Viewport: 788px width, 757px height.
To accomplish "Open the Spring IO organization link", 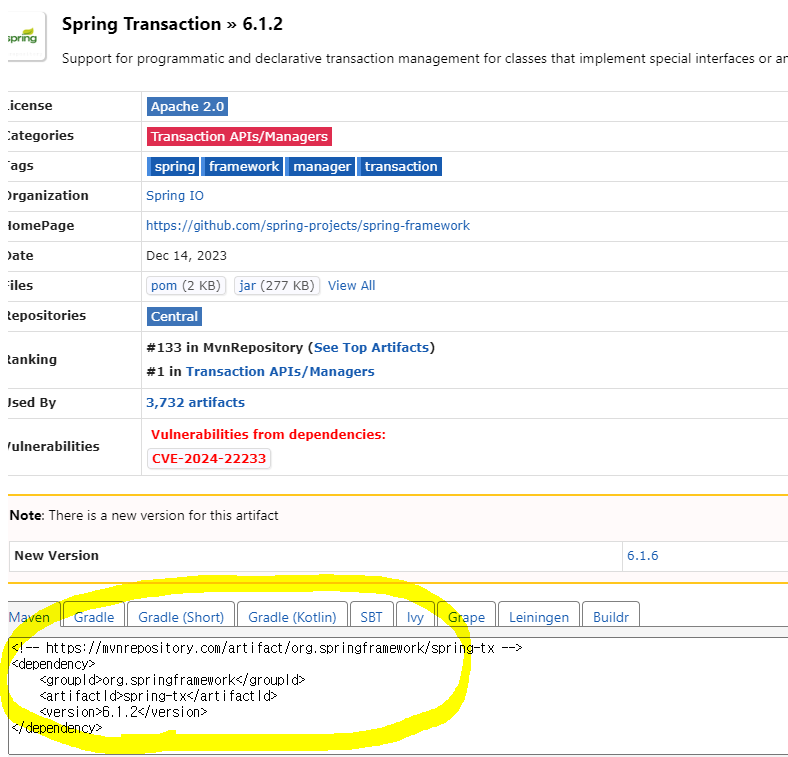I will coord(175,196).
